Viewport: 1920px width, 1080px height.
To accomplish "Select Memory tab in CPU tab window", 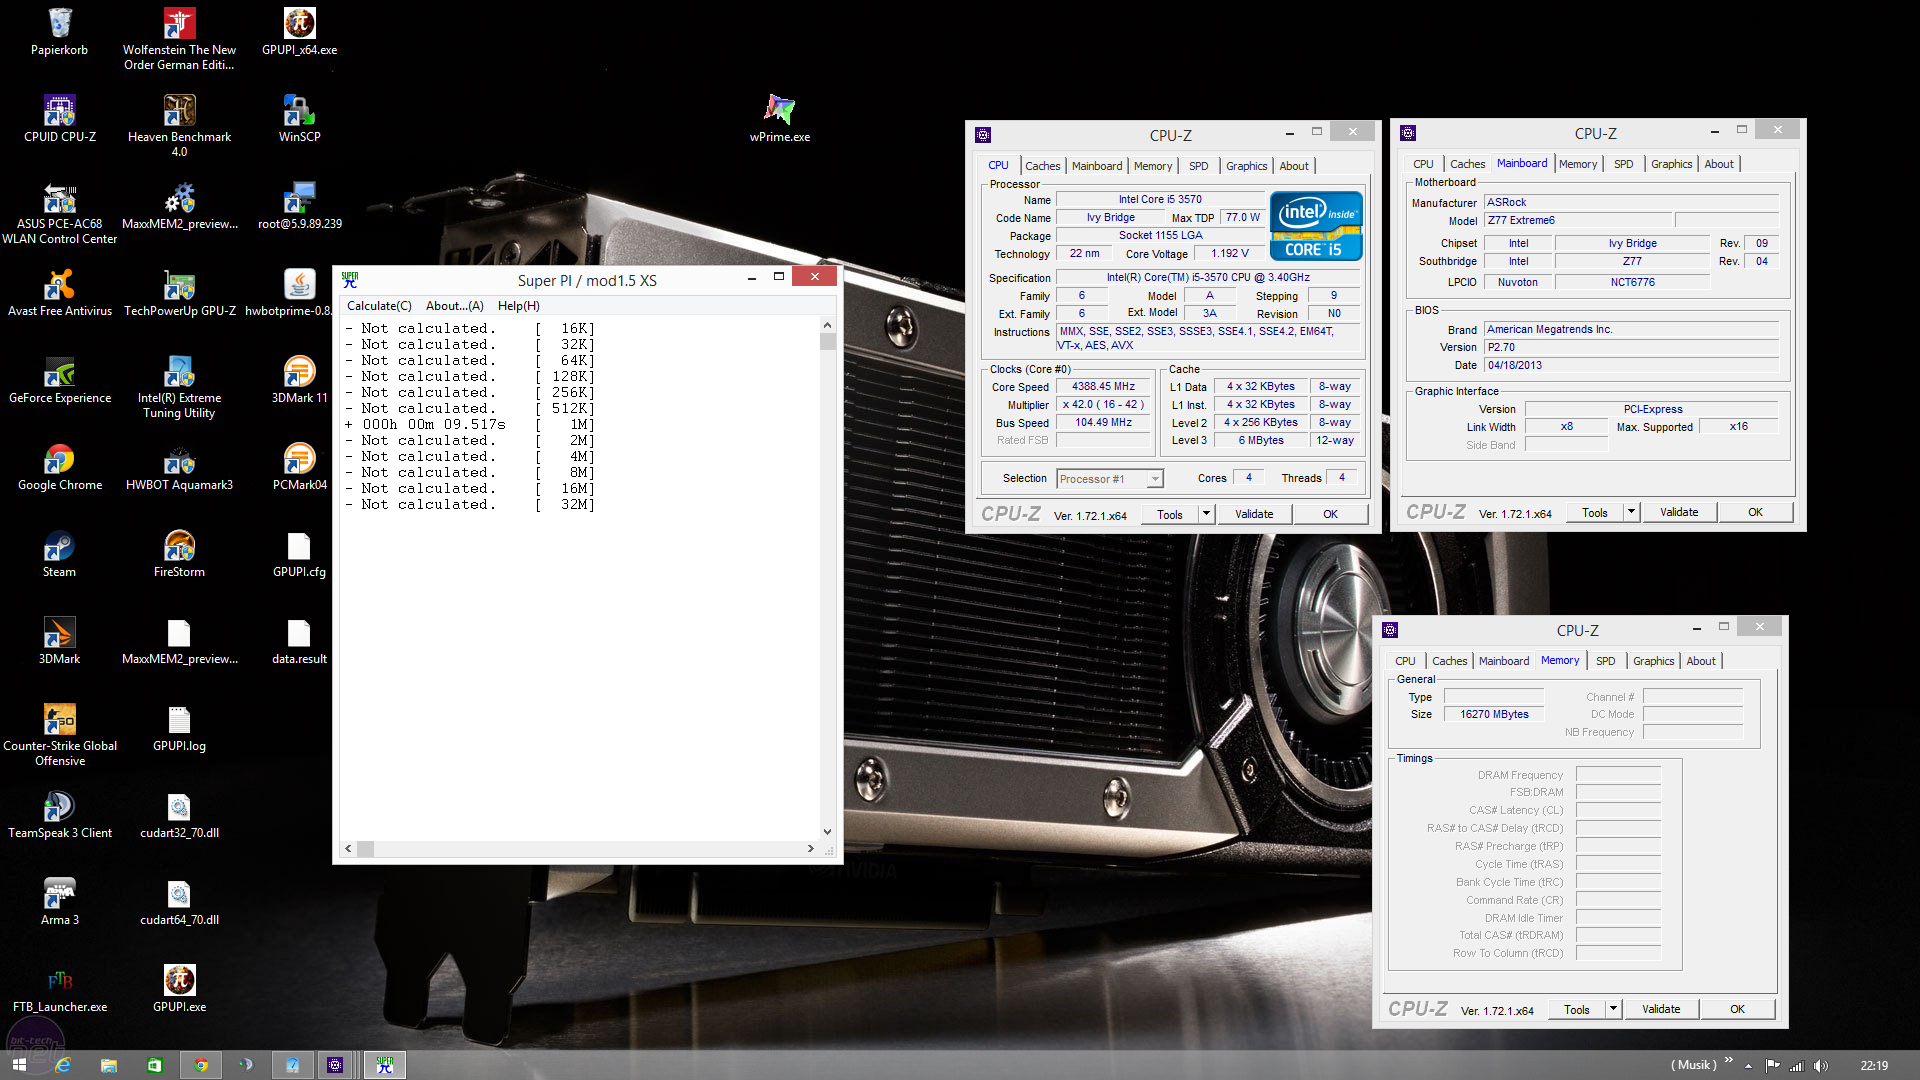I will coord(1152,166).
